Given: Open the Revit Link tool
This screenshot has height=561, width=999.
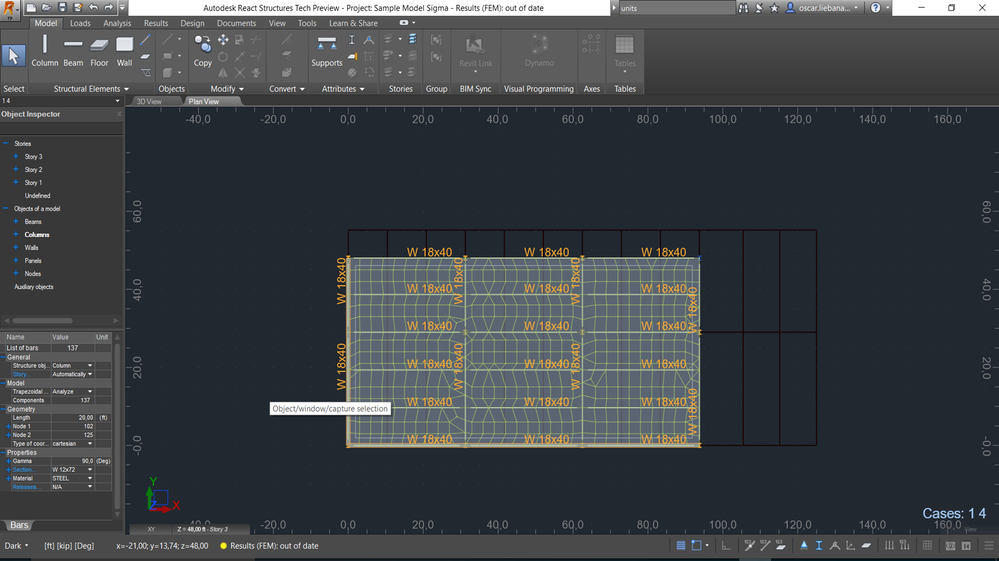Looking at the screenshot, I should [475, 52].
